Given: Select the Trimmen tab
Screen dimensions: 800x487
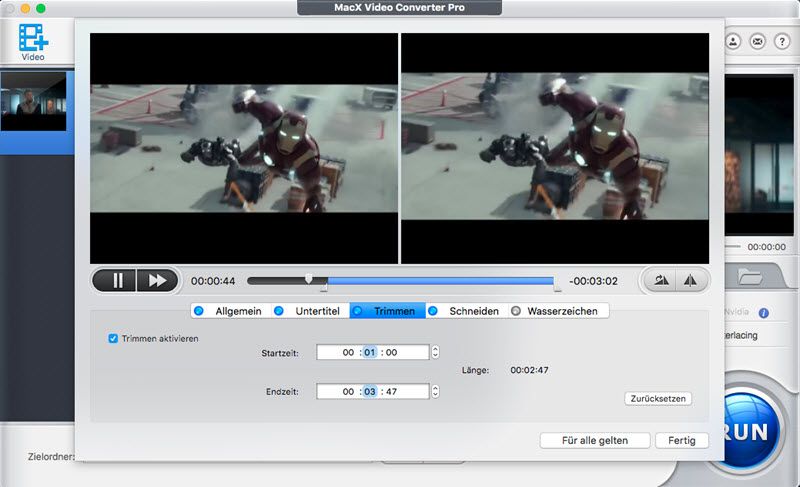Looking at the screenshot, I should click(x=387, y=311).
